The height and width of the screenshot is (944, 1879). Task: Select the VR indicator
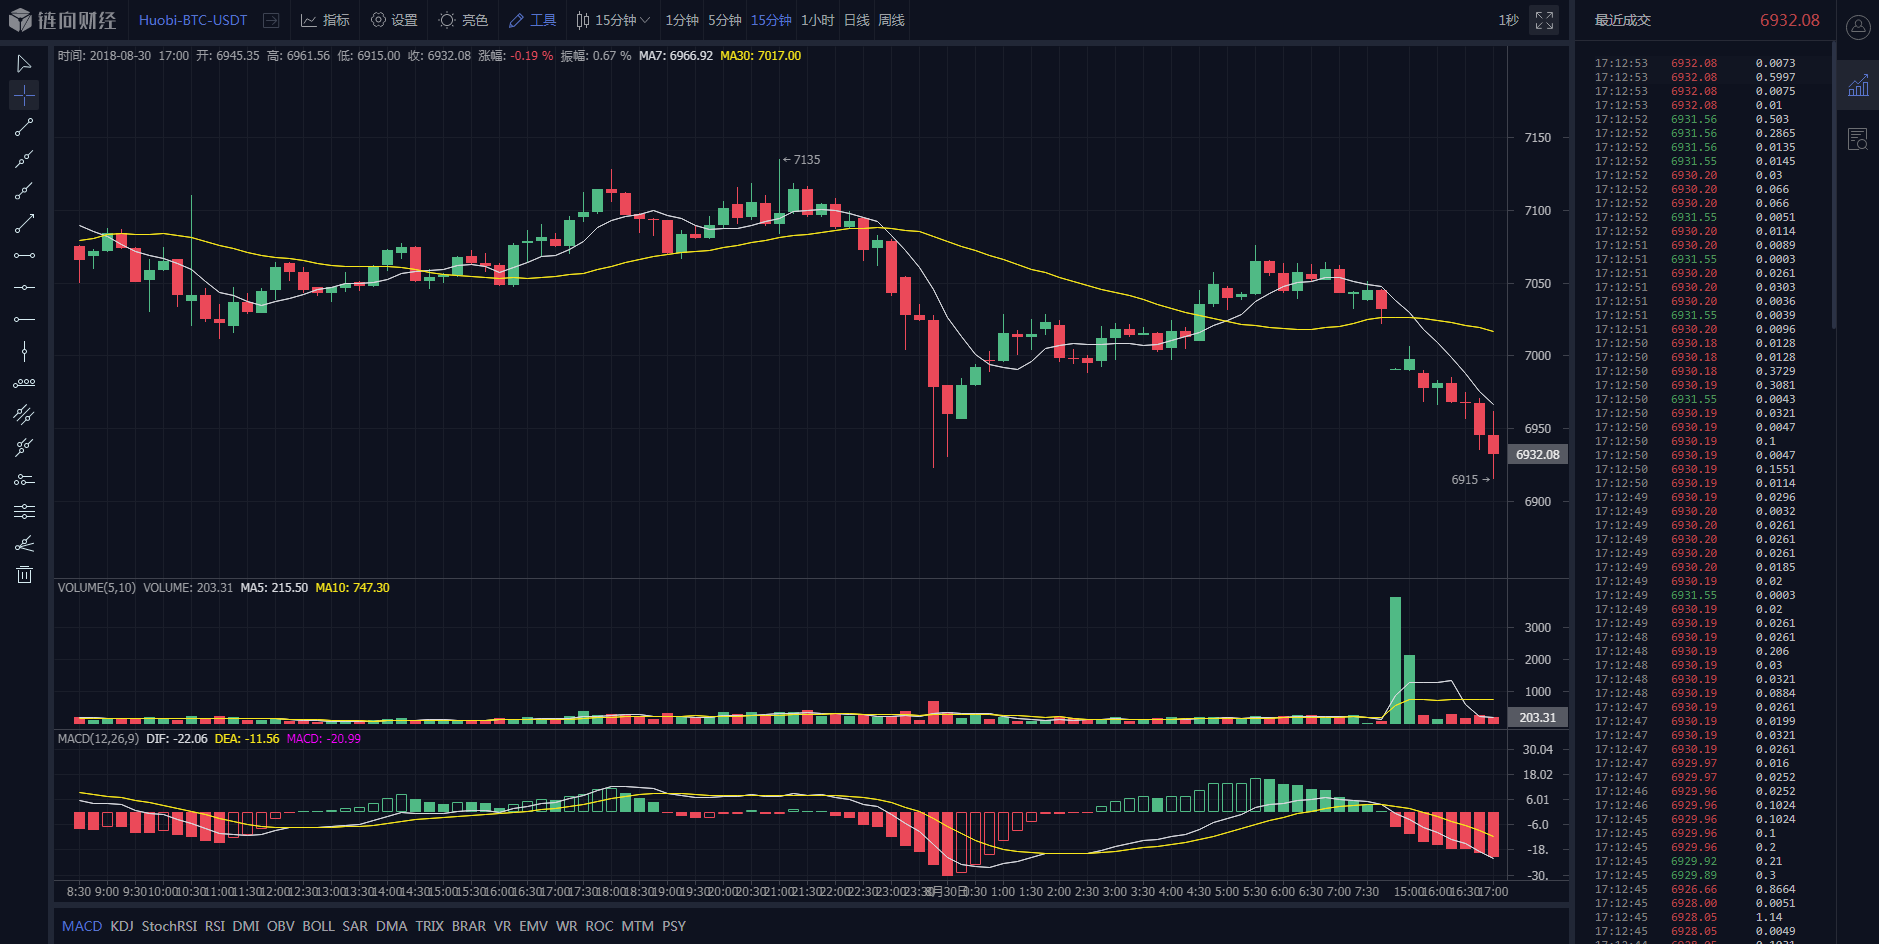pyautogui.click(x=502, y=926)
